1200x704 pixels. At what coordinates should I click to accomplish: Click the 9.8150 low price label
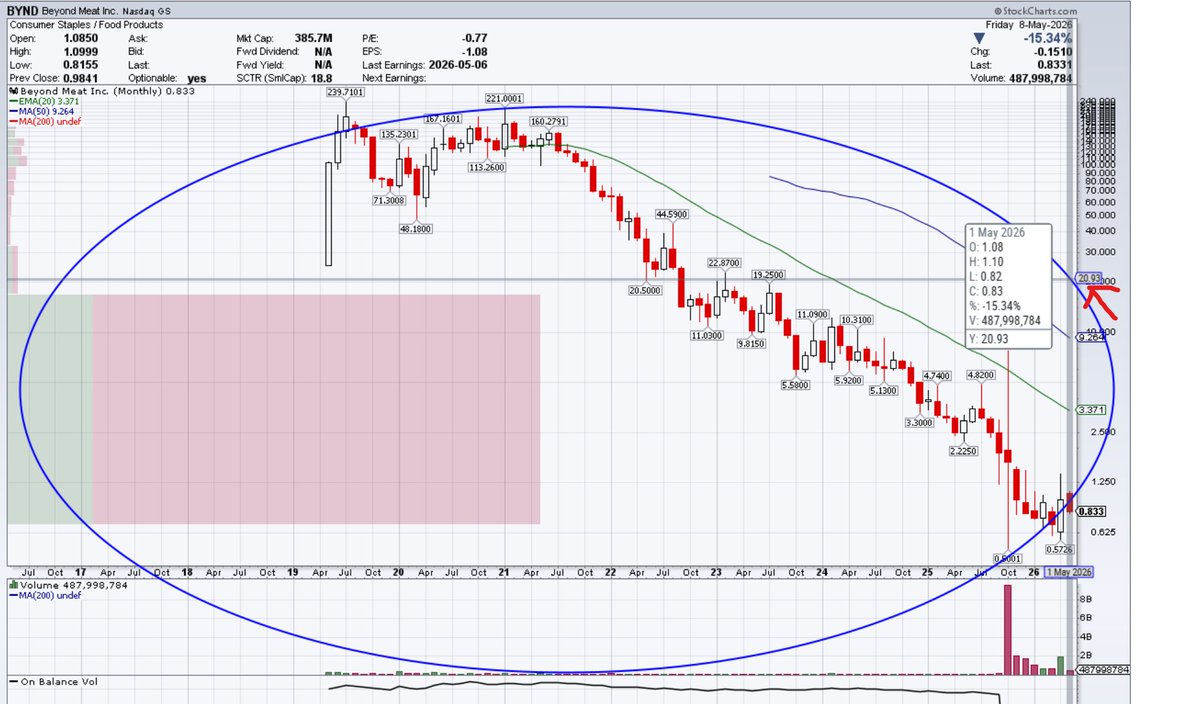pyautogui.click(x=751, y=343)
